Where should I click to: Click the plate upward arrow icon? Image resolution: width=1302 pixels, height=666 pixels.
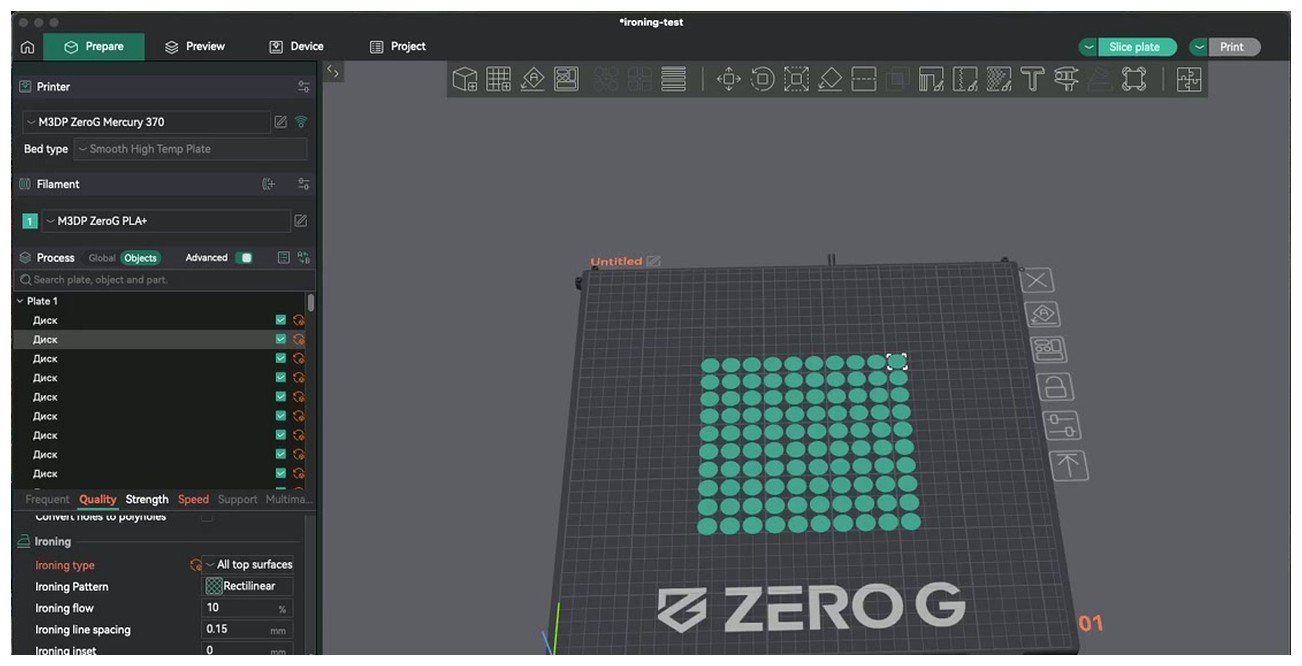[1069, 464]
